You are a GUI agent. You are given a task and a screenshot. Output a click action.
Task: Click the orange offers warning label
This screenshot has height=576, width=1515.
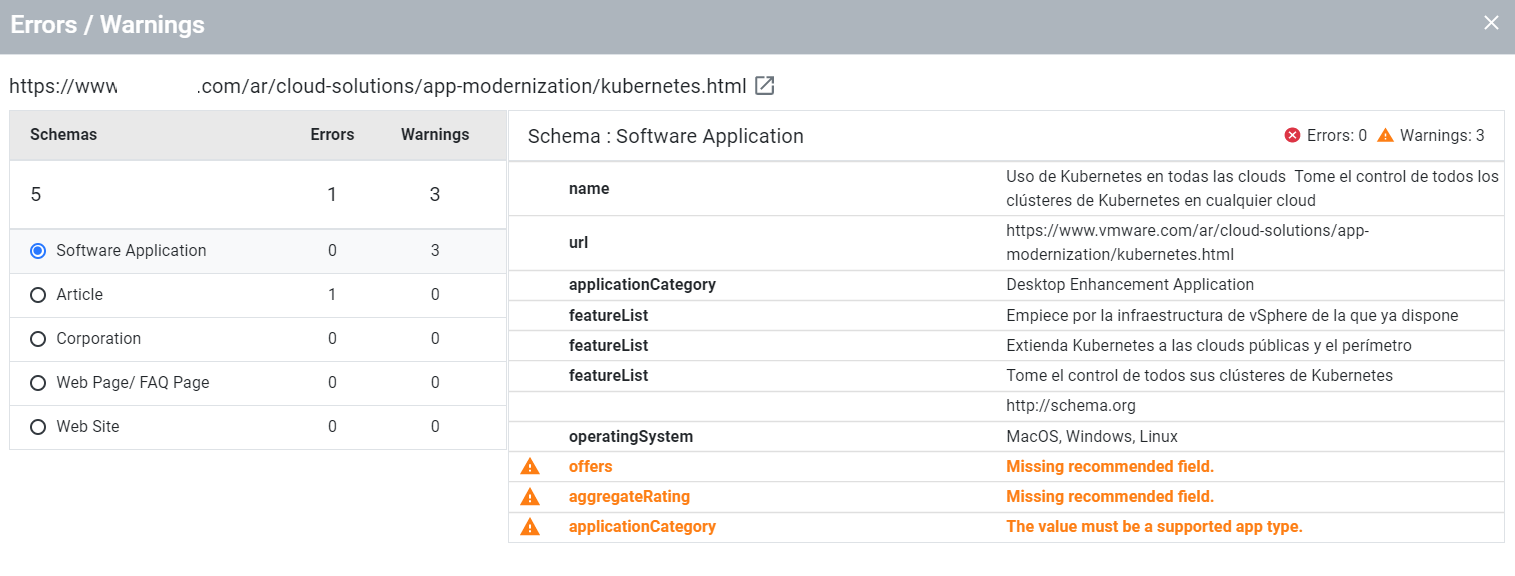tap(591, 466)
